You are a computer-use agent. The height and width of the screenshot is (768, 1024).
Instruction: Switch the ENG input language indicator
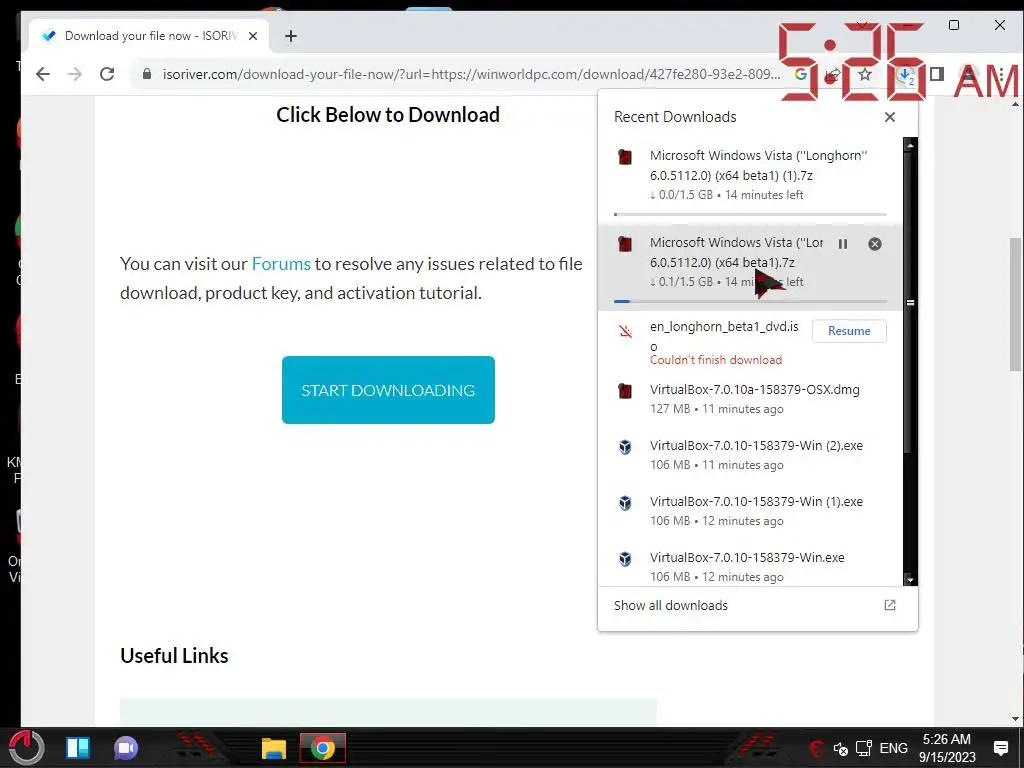click(x=893, y=748)
